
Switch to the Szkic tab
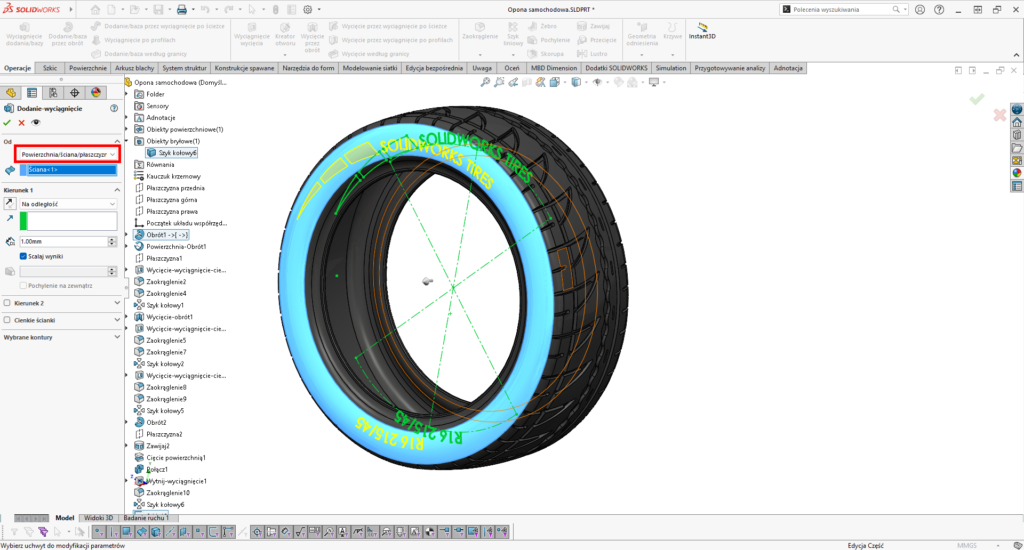pyautogui.click(x=50, y=68)
